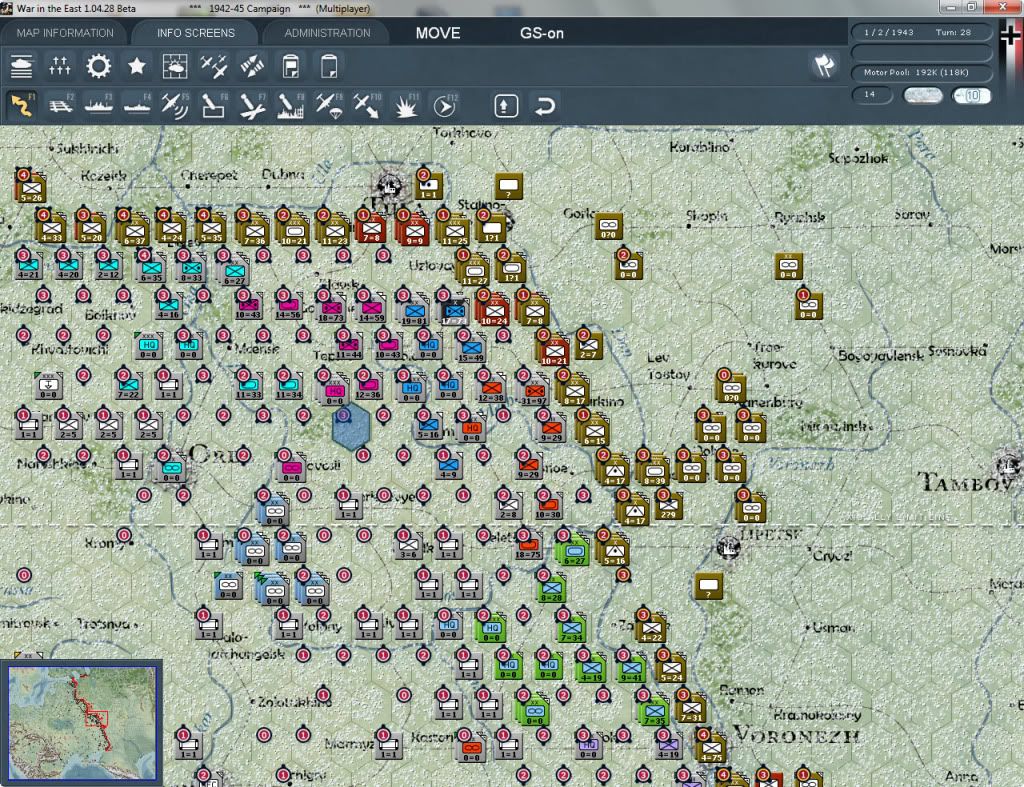
Task: Open the blank clipboard report icon
Action: tap(329, 66)
